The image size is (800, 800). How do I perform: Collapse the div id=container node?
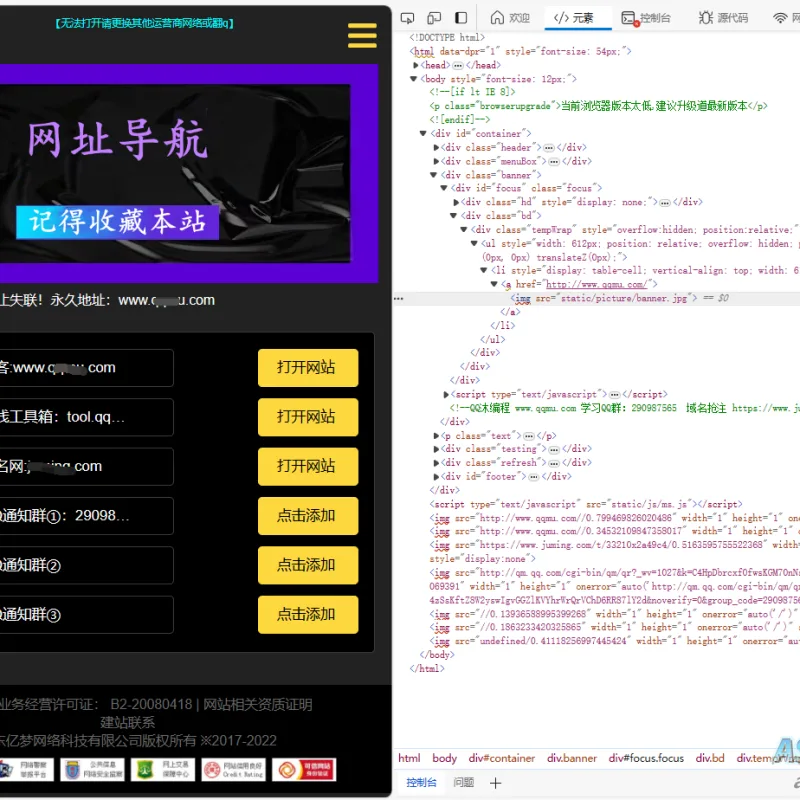tap(423, 134)
